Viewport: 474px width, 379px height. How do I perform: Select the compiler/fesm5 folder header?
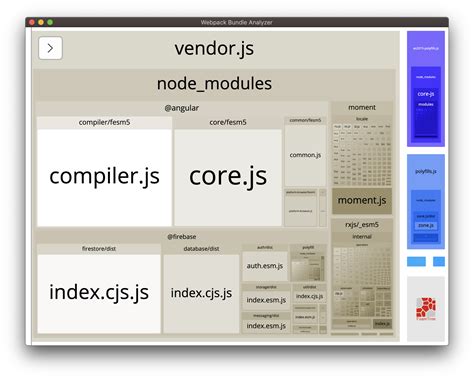point(104,122)
